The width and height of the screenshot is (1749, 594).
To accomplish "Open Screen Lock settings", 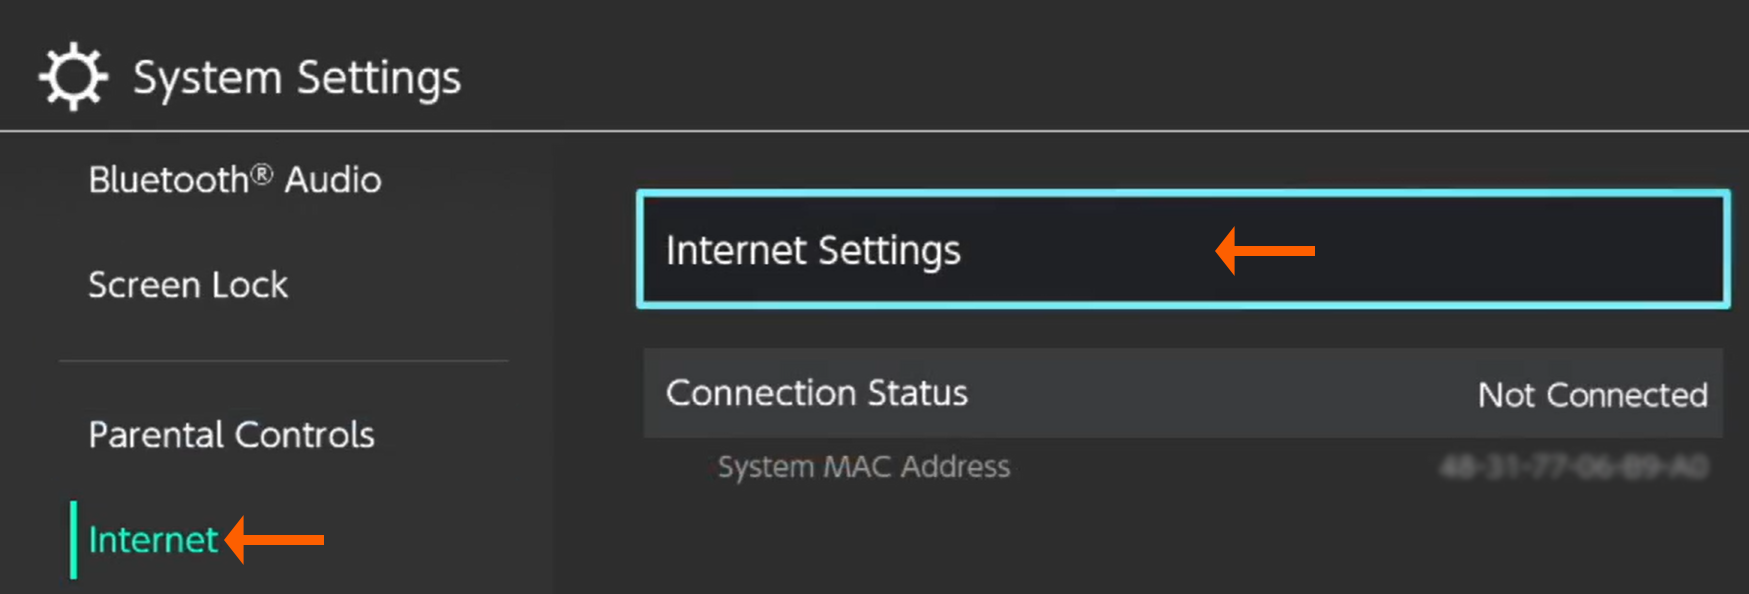I will tap(188, 285).
